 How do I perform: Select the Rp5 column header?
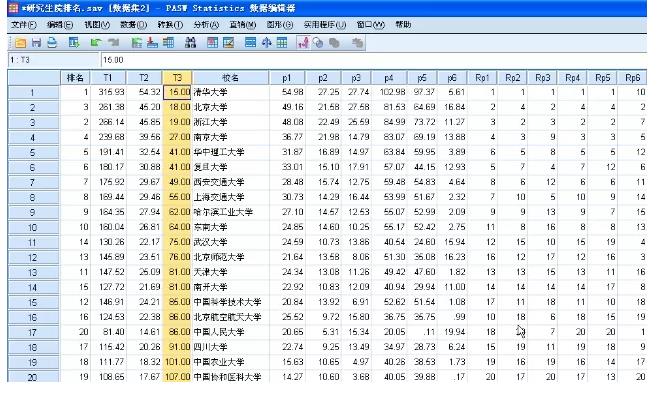click(602, 78)
